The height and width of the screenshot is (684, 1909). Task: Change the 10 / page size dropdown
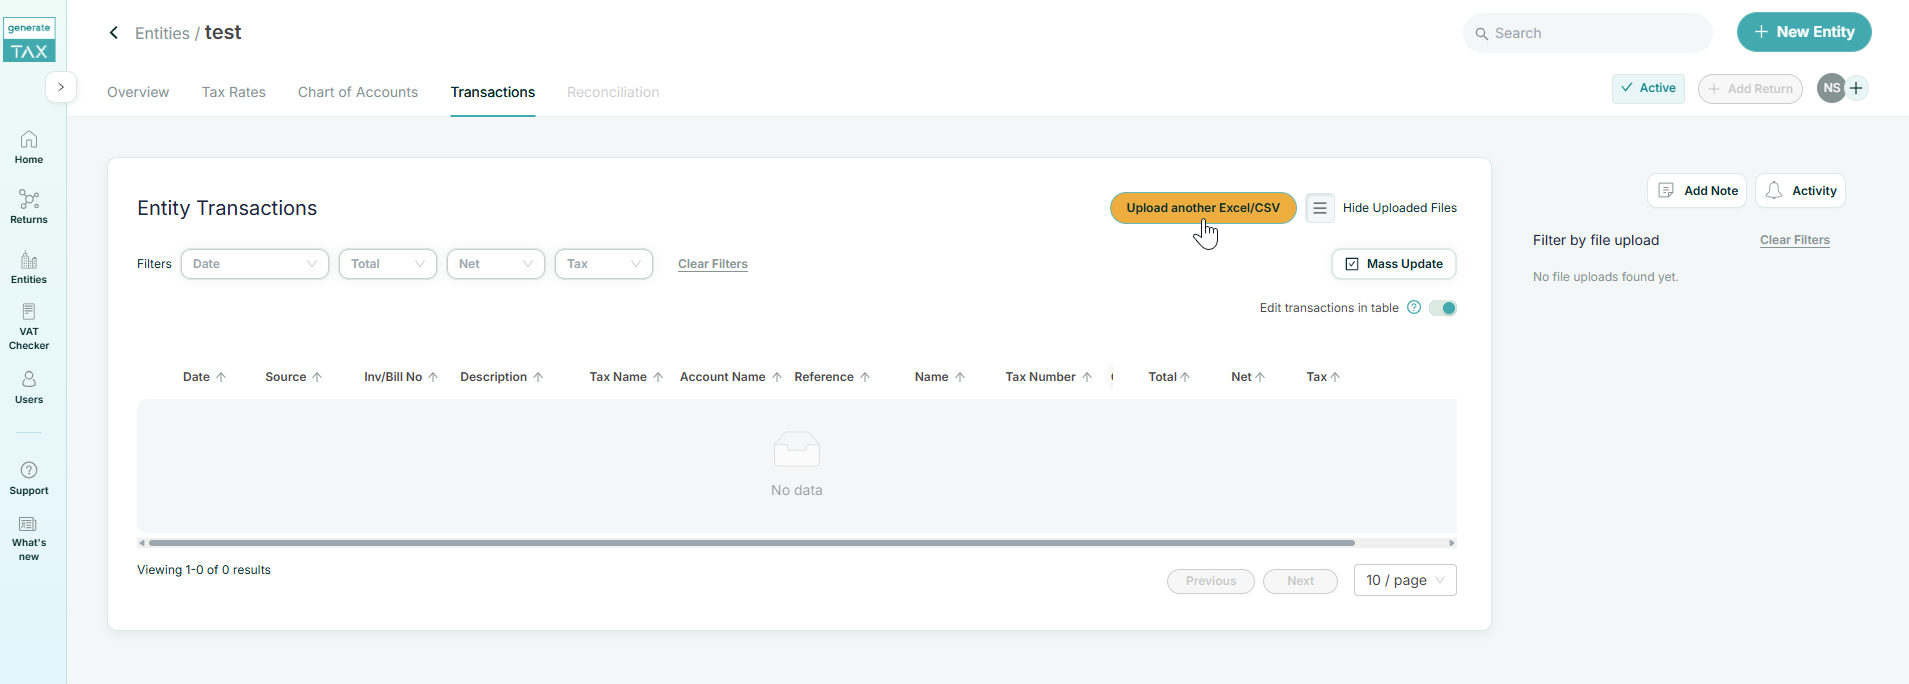[x=1404, y=580]
